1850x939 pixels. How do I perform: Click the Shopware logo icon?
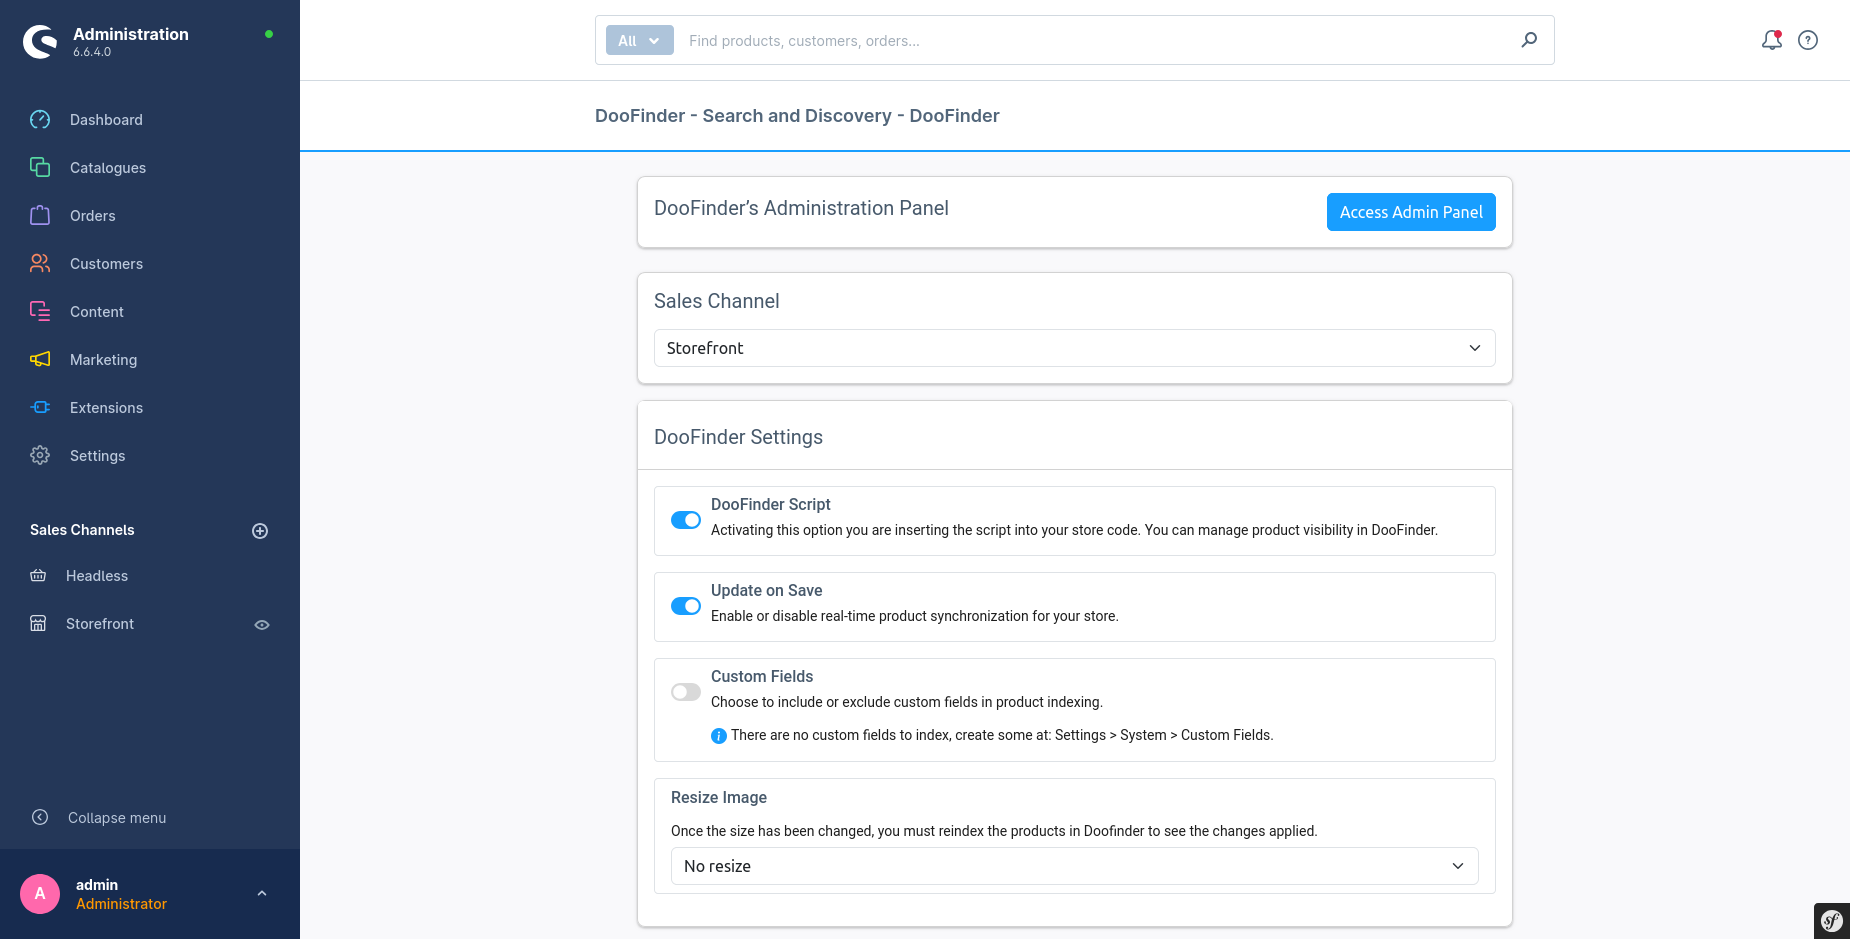coord(40,41)
